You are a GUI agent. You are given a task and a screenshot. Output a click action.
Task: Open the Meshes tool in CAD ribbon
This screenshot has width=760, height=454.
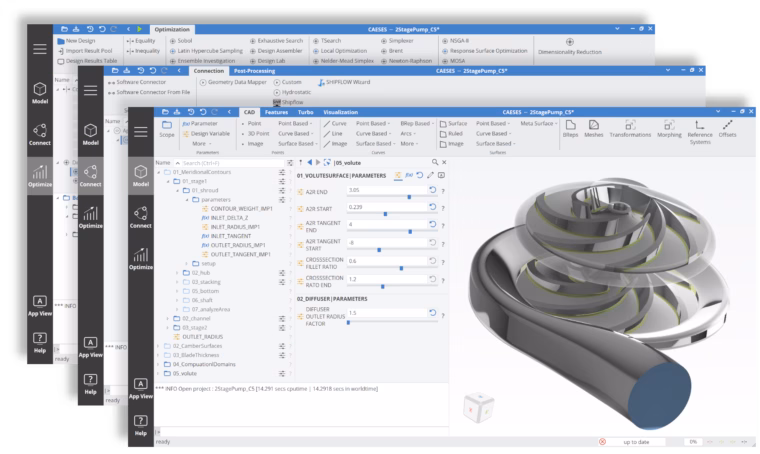(x=593, y=128)
